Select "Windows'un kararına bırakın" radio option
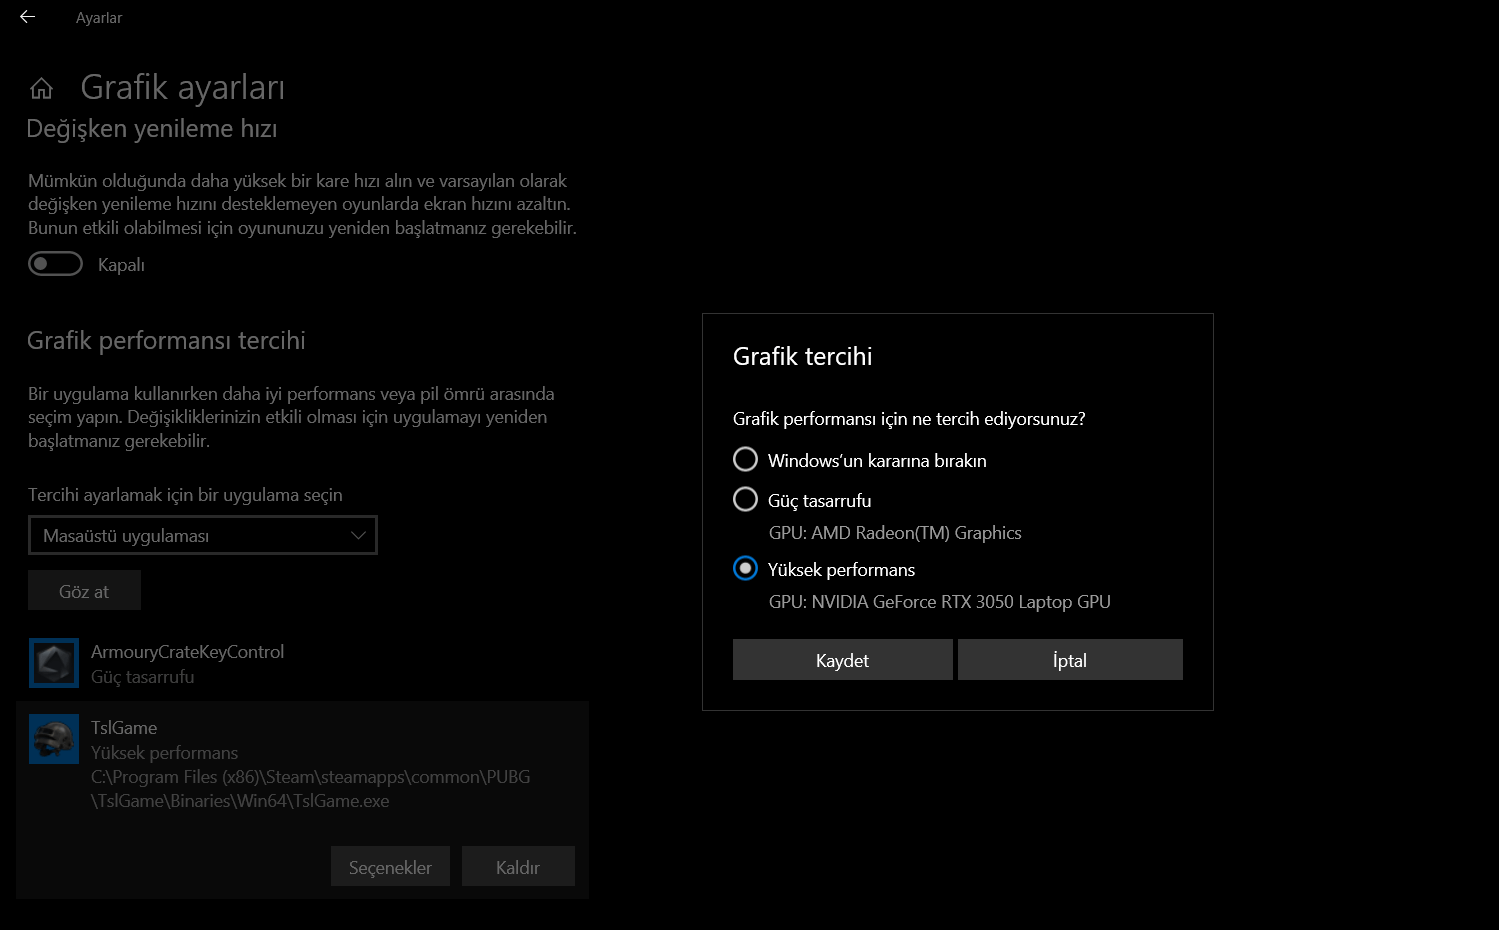 [745, 459]
